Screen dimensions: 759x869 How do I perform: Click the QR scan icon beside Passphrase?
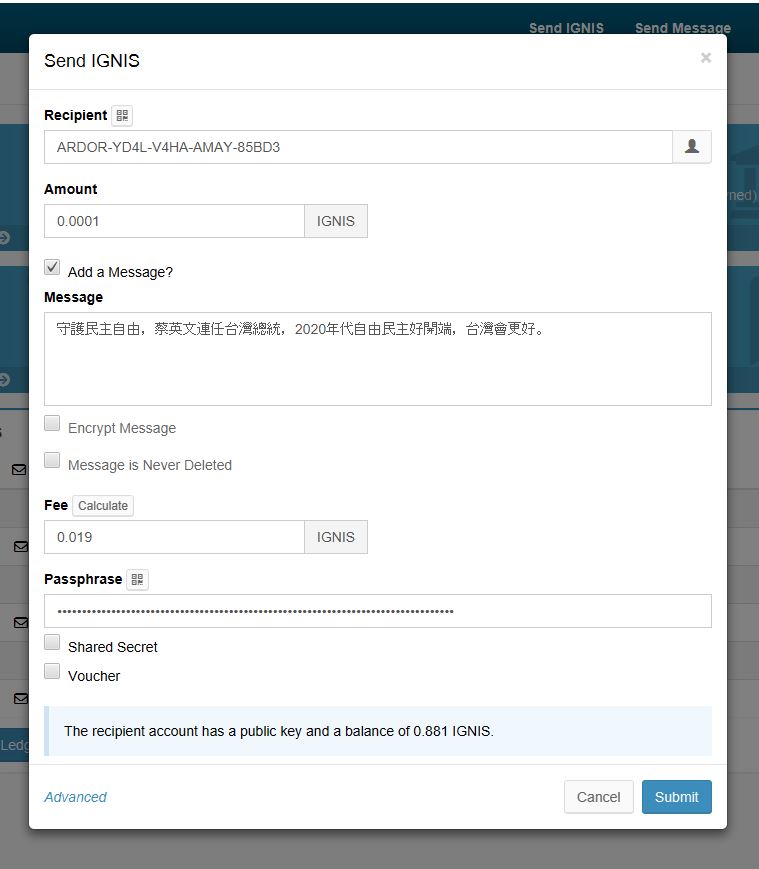click(x=137, y=580)
